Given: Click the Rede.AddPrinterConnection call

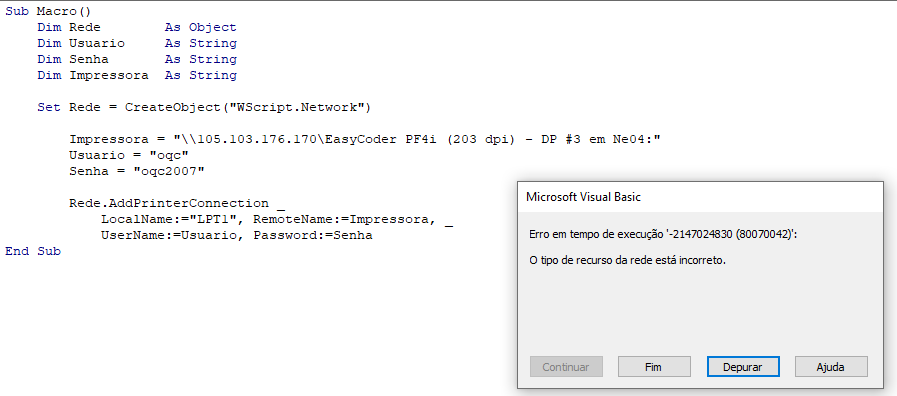Looking at the screenshot, I should 169,204.
